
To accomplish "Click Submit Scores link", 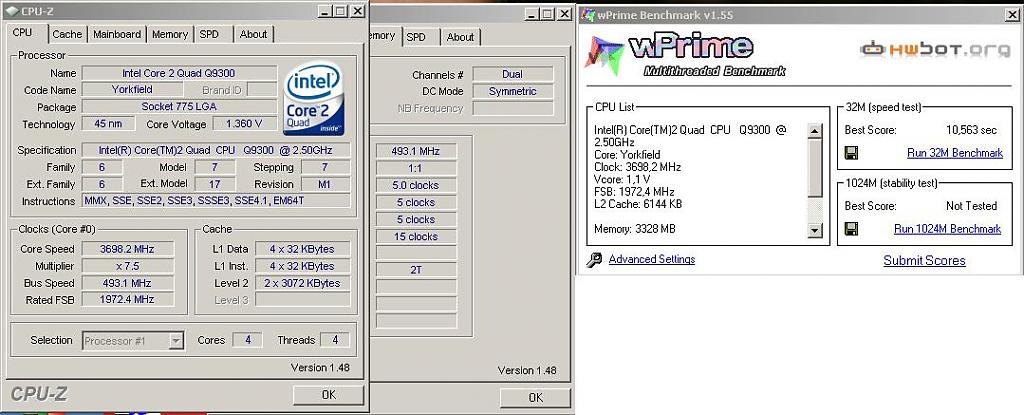I will [924, 260].
